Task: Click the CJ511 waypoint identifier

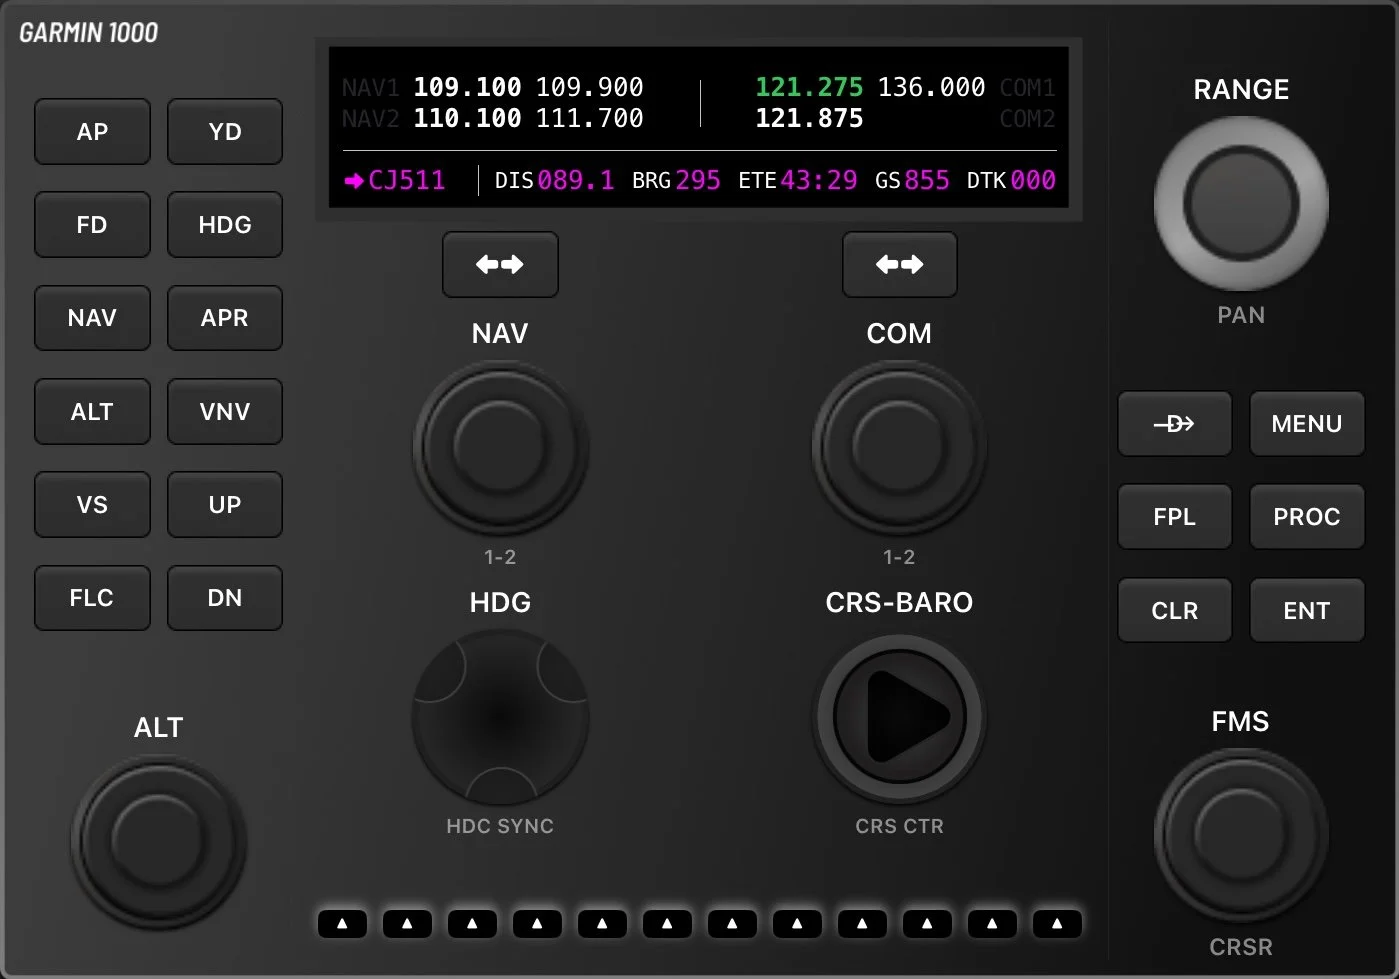Action: (x=406, y=180)
